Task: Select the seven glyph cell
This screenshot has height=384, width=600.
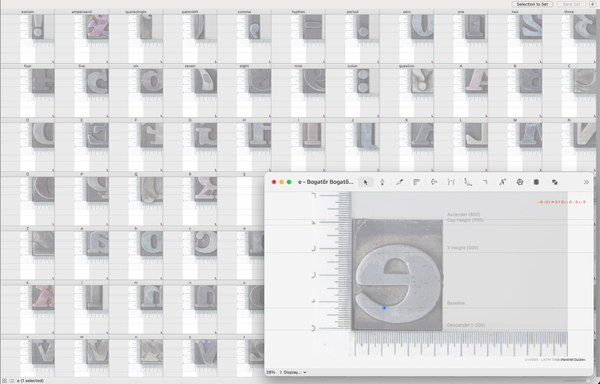Action: point(190,91)
